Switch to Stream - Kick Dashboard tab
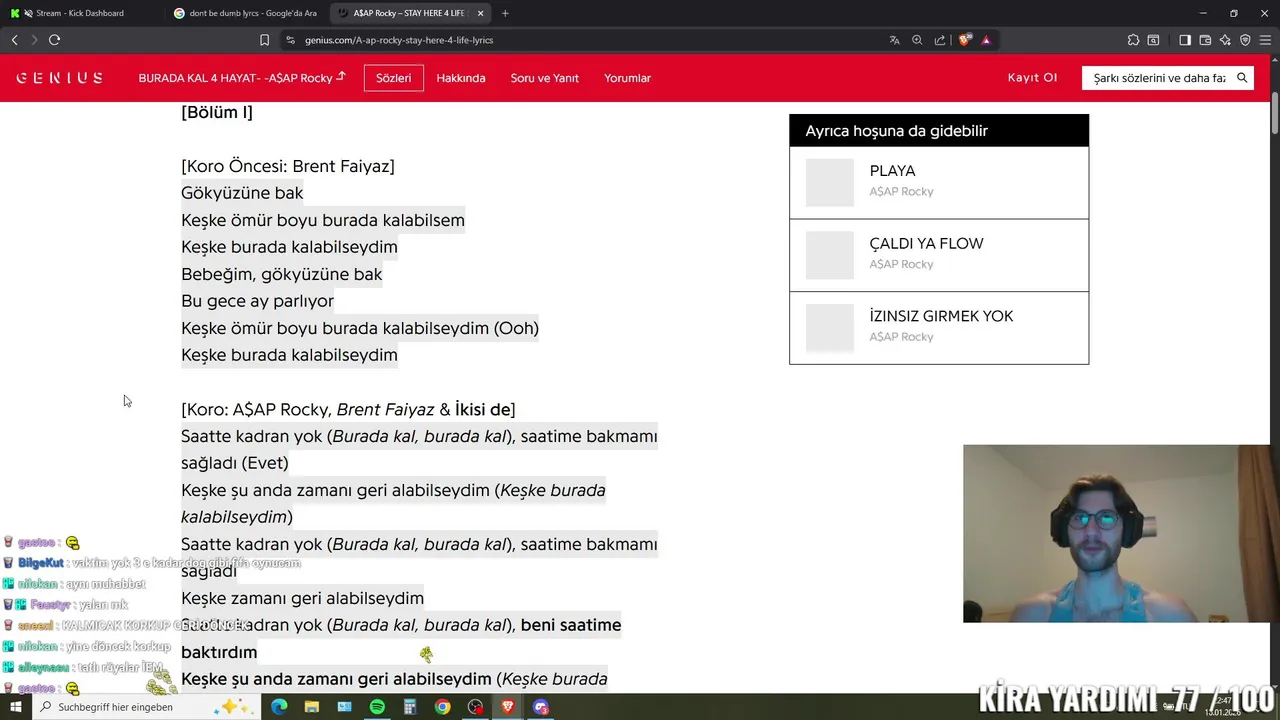Screen dimensions: 1280x720 coord(80,13)
